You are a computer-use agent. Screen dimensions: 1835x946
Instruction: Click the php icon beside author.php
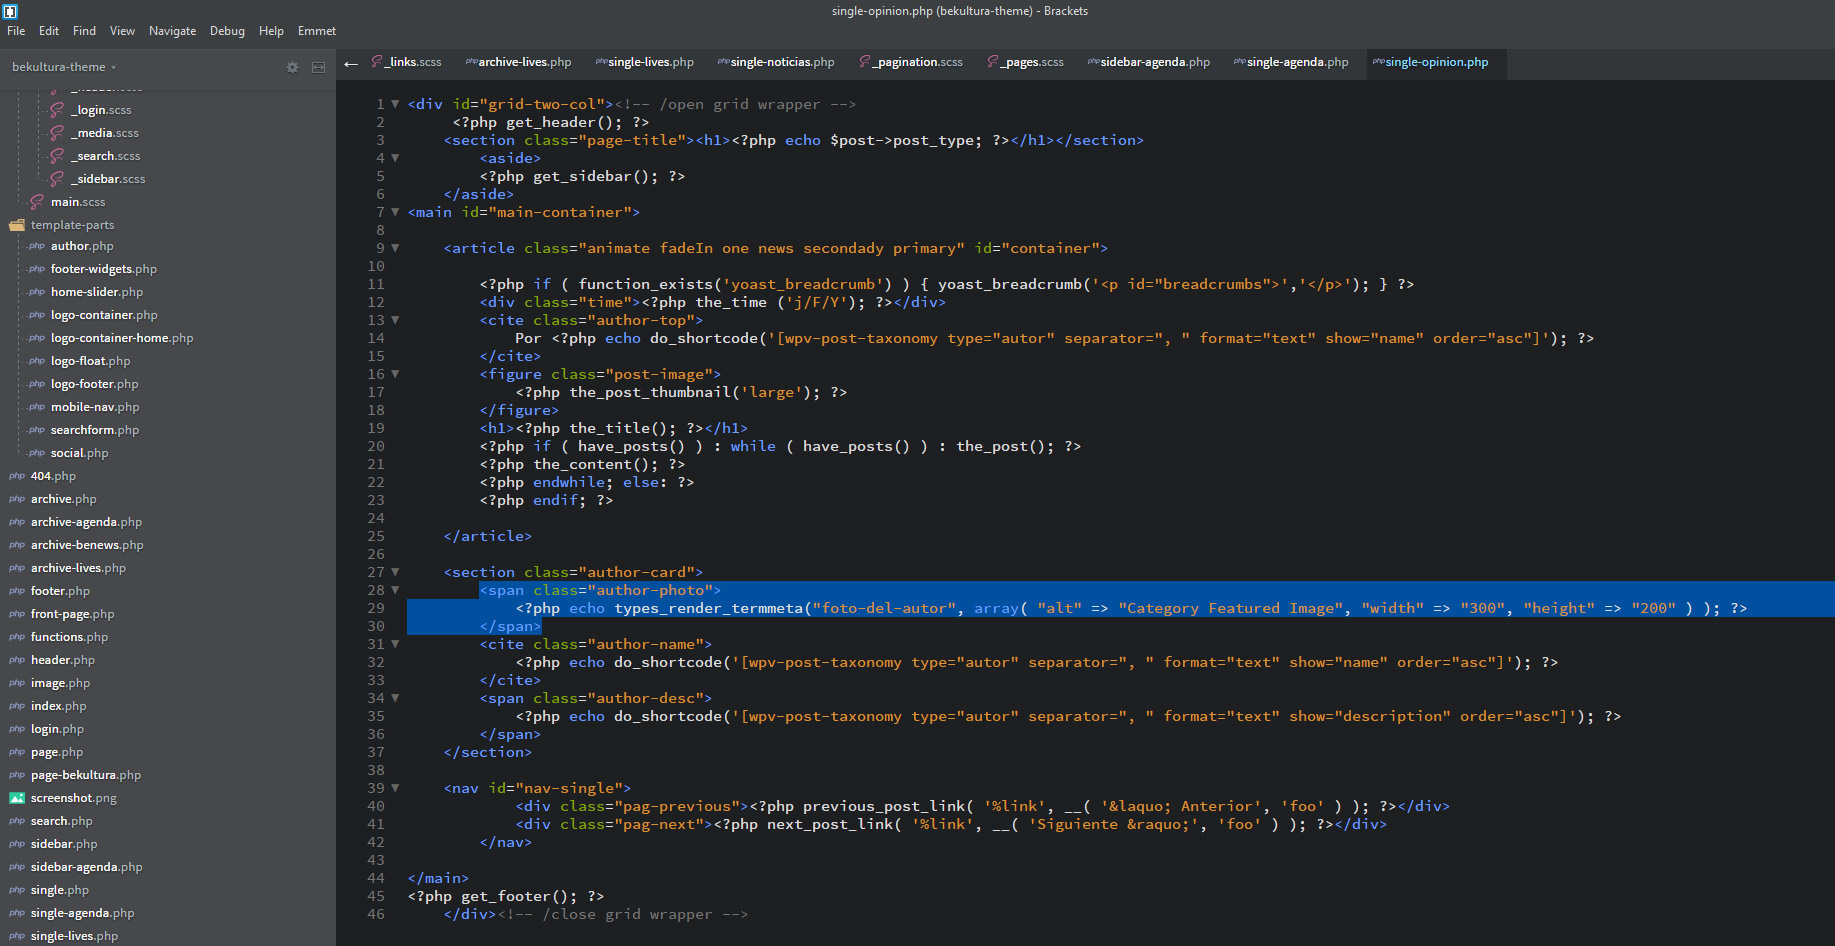pos(37,246)
